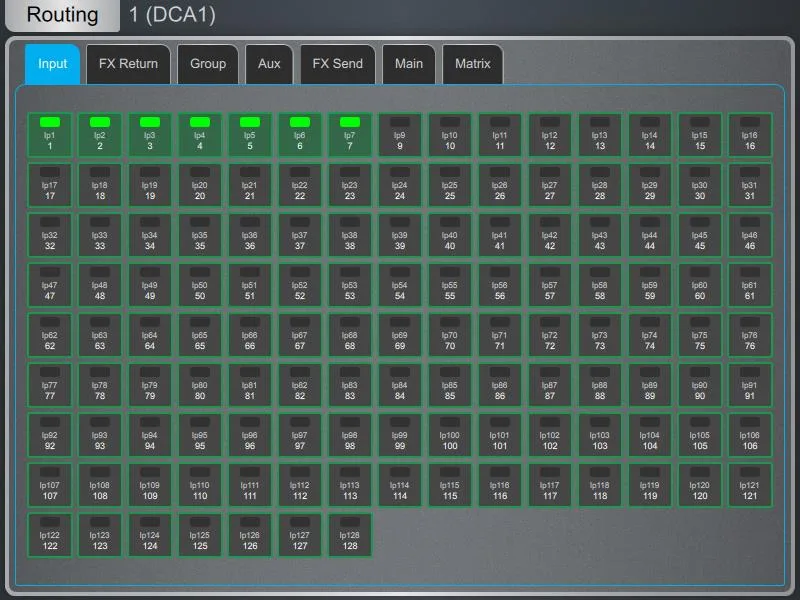Assign input Ip106
Viewport: 800px width, 600px height.
pyautogui.click(x=749, y=435)
